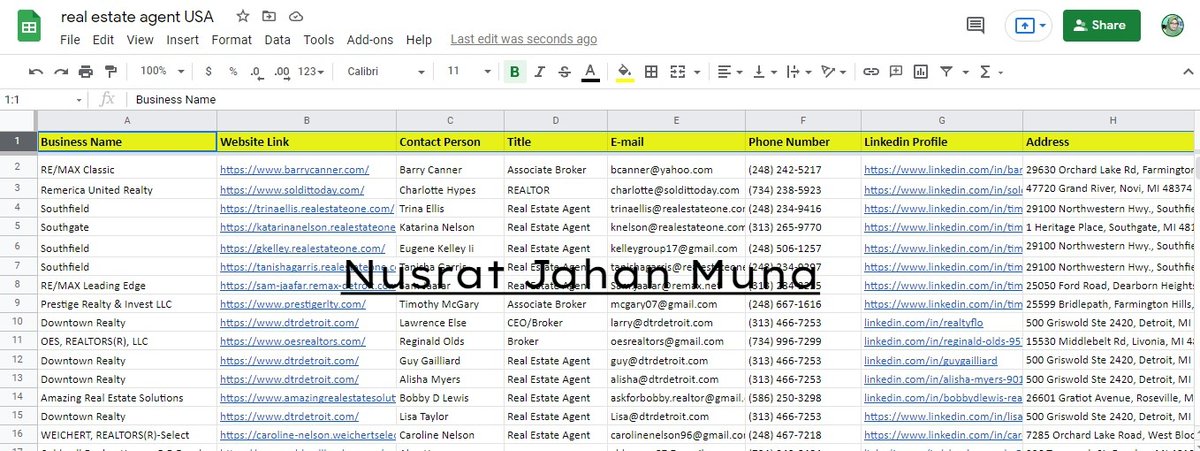Open the barrycanner.com website link
The height and width of the screenshot is (451, 1200).
295,170
